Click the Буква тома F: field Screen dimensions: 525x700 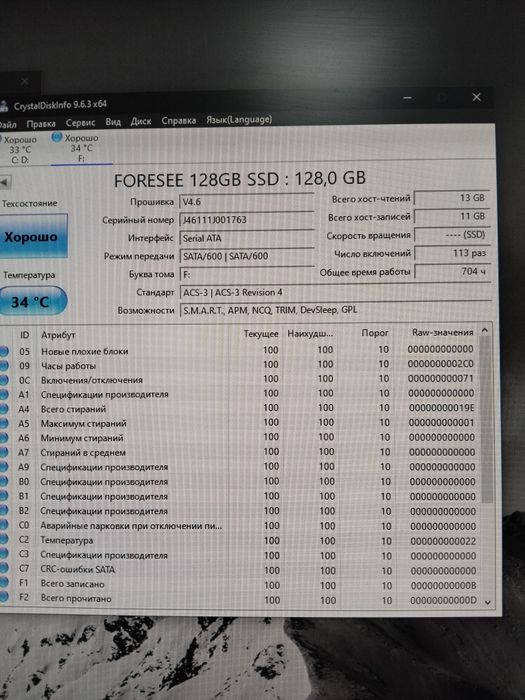[x=247, y=274]
